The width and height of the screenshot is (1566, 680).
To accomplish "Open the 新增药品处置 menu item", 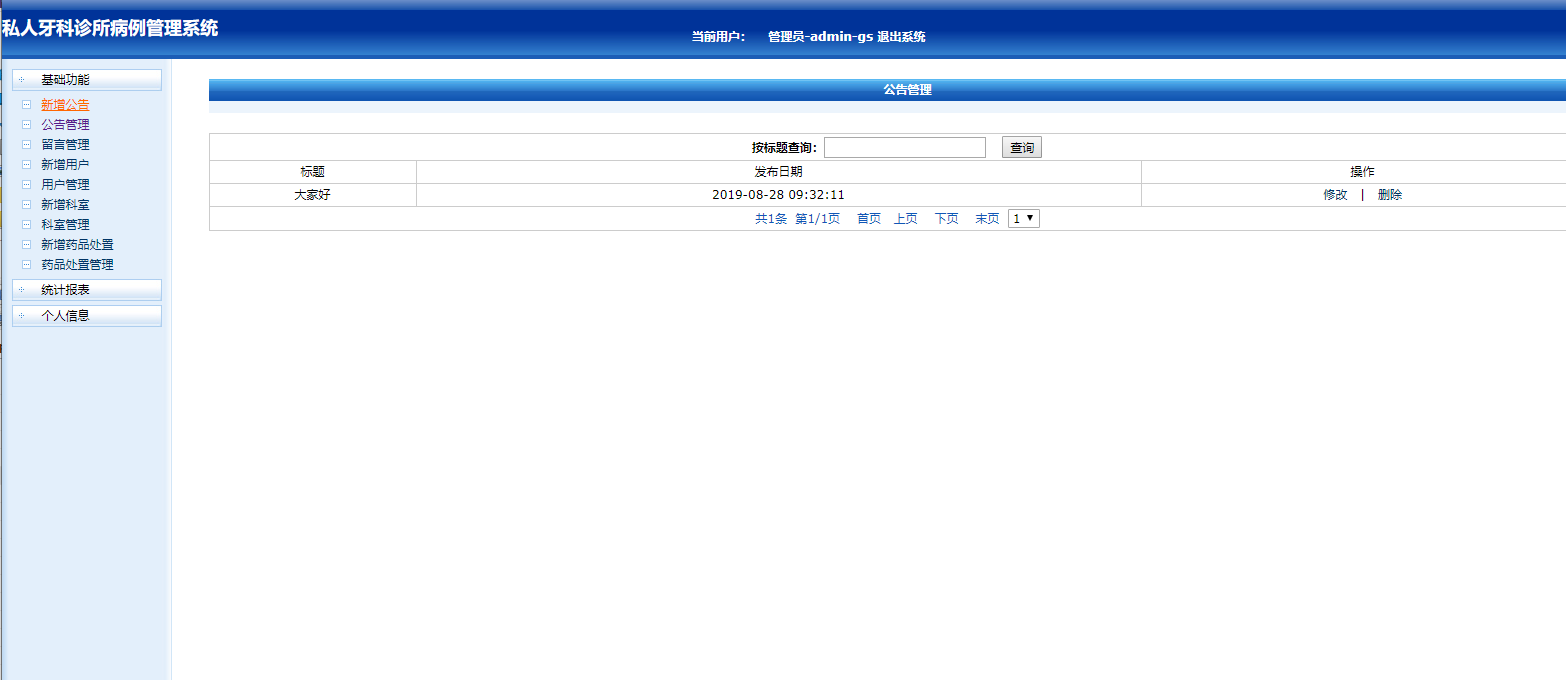I will pyautogui.click(x=79, y=244).
